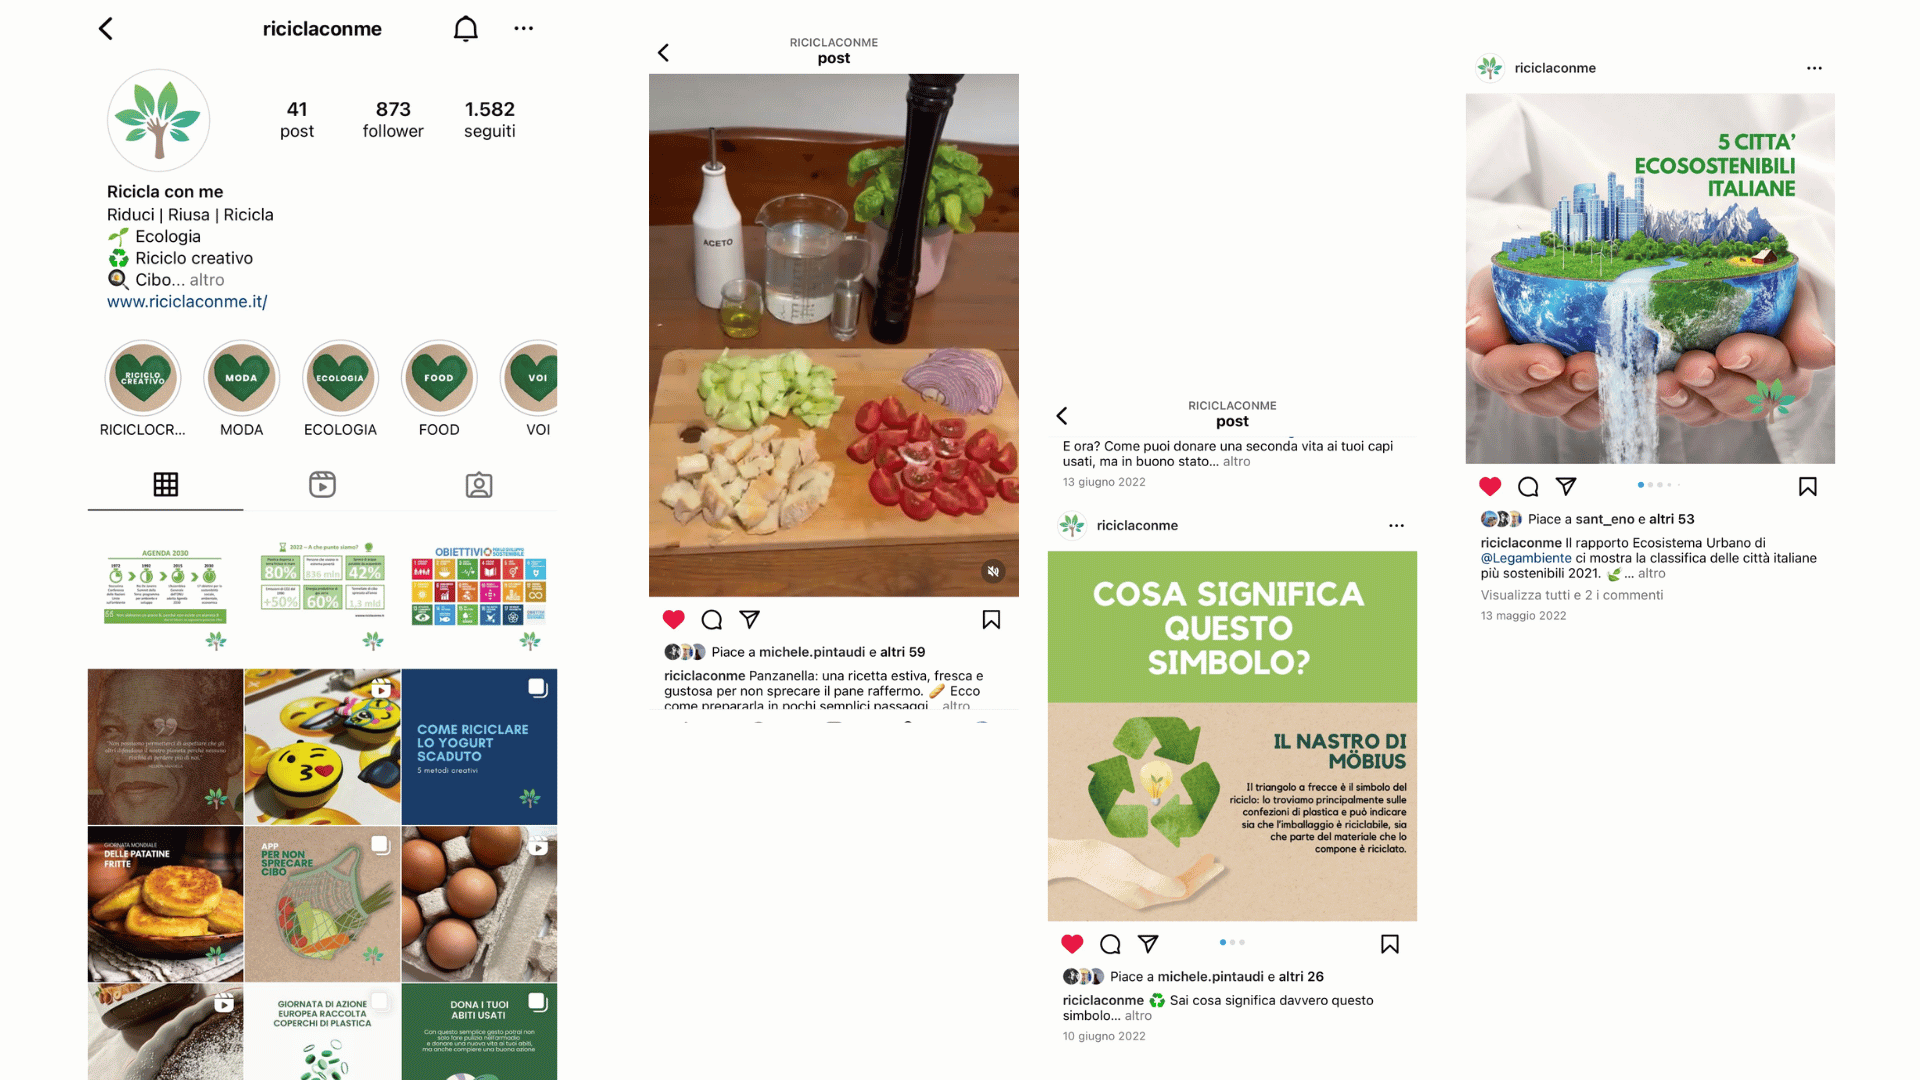Select the carousel page dots under città image
The image size is (1920, 1080).
pos(1658,485)
